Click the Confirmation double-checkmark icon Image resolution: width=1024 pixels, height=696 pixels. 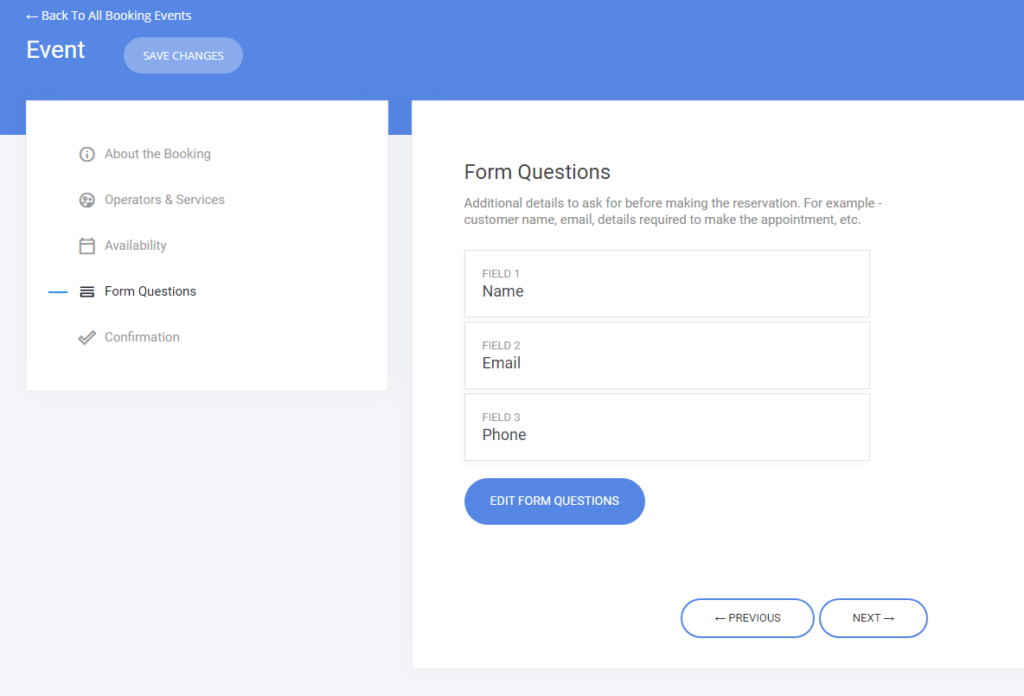[x=87, y=338]
